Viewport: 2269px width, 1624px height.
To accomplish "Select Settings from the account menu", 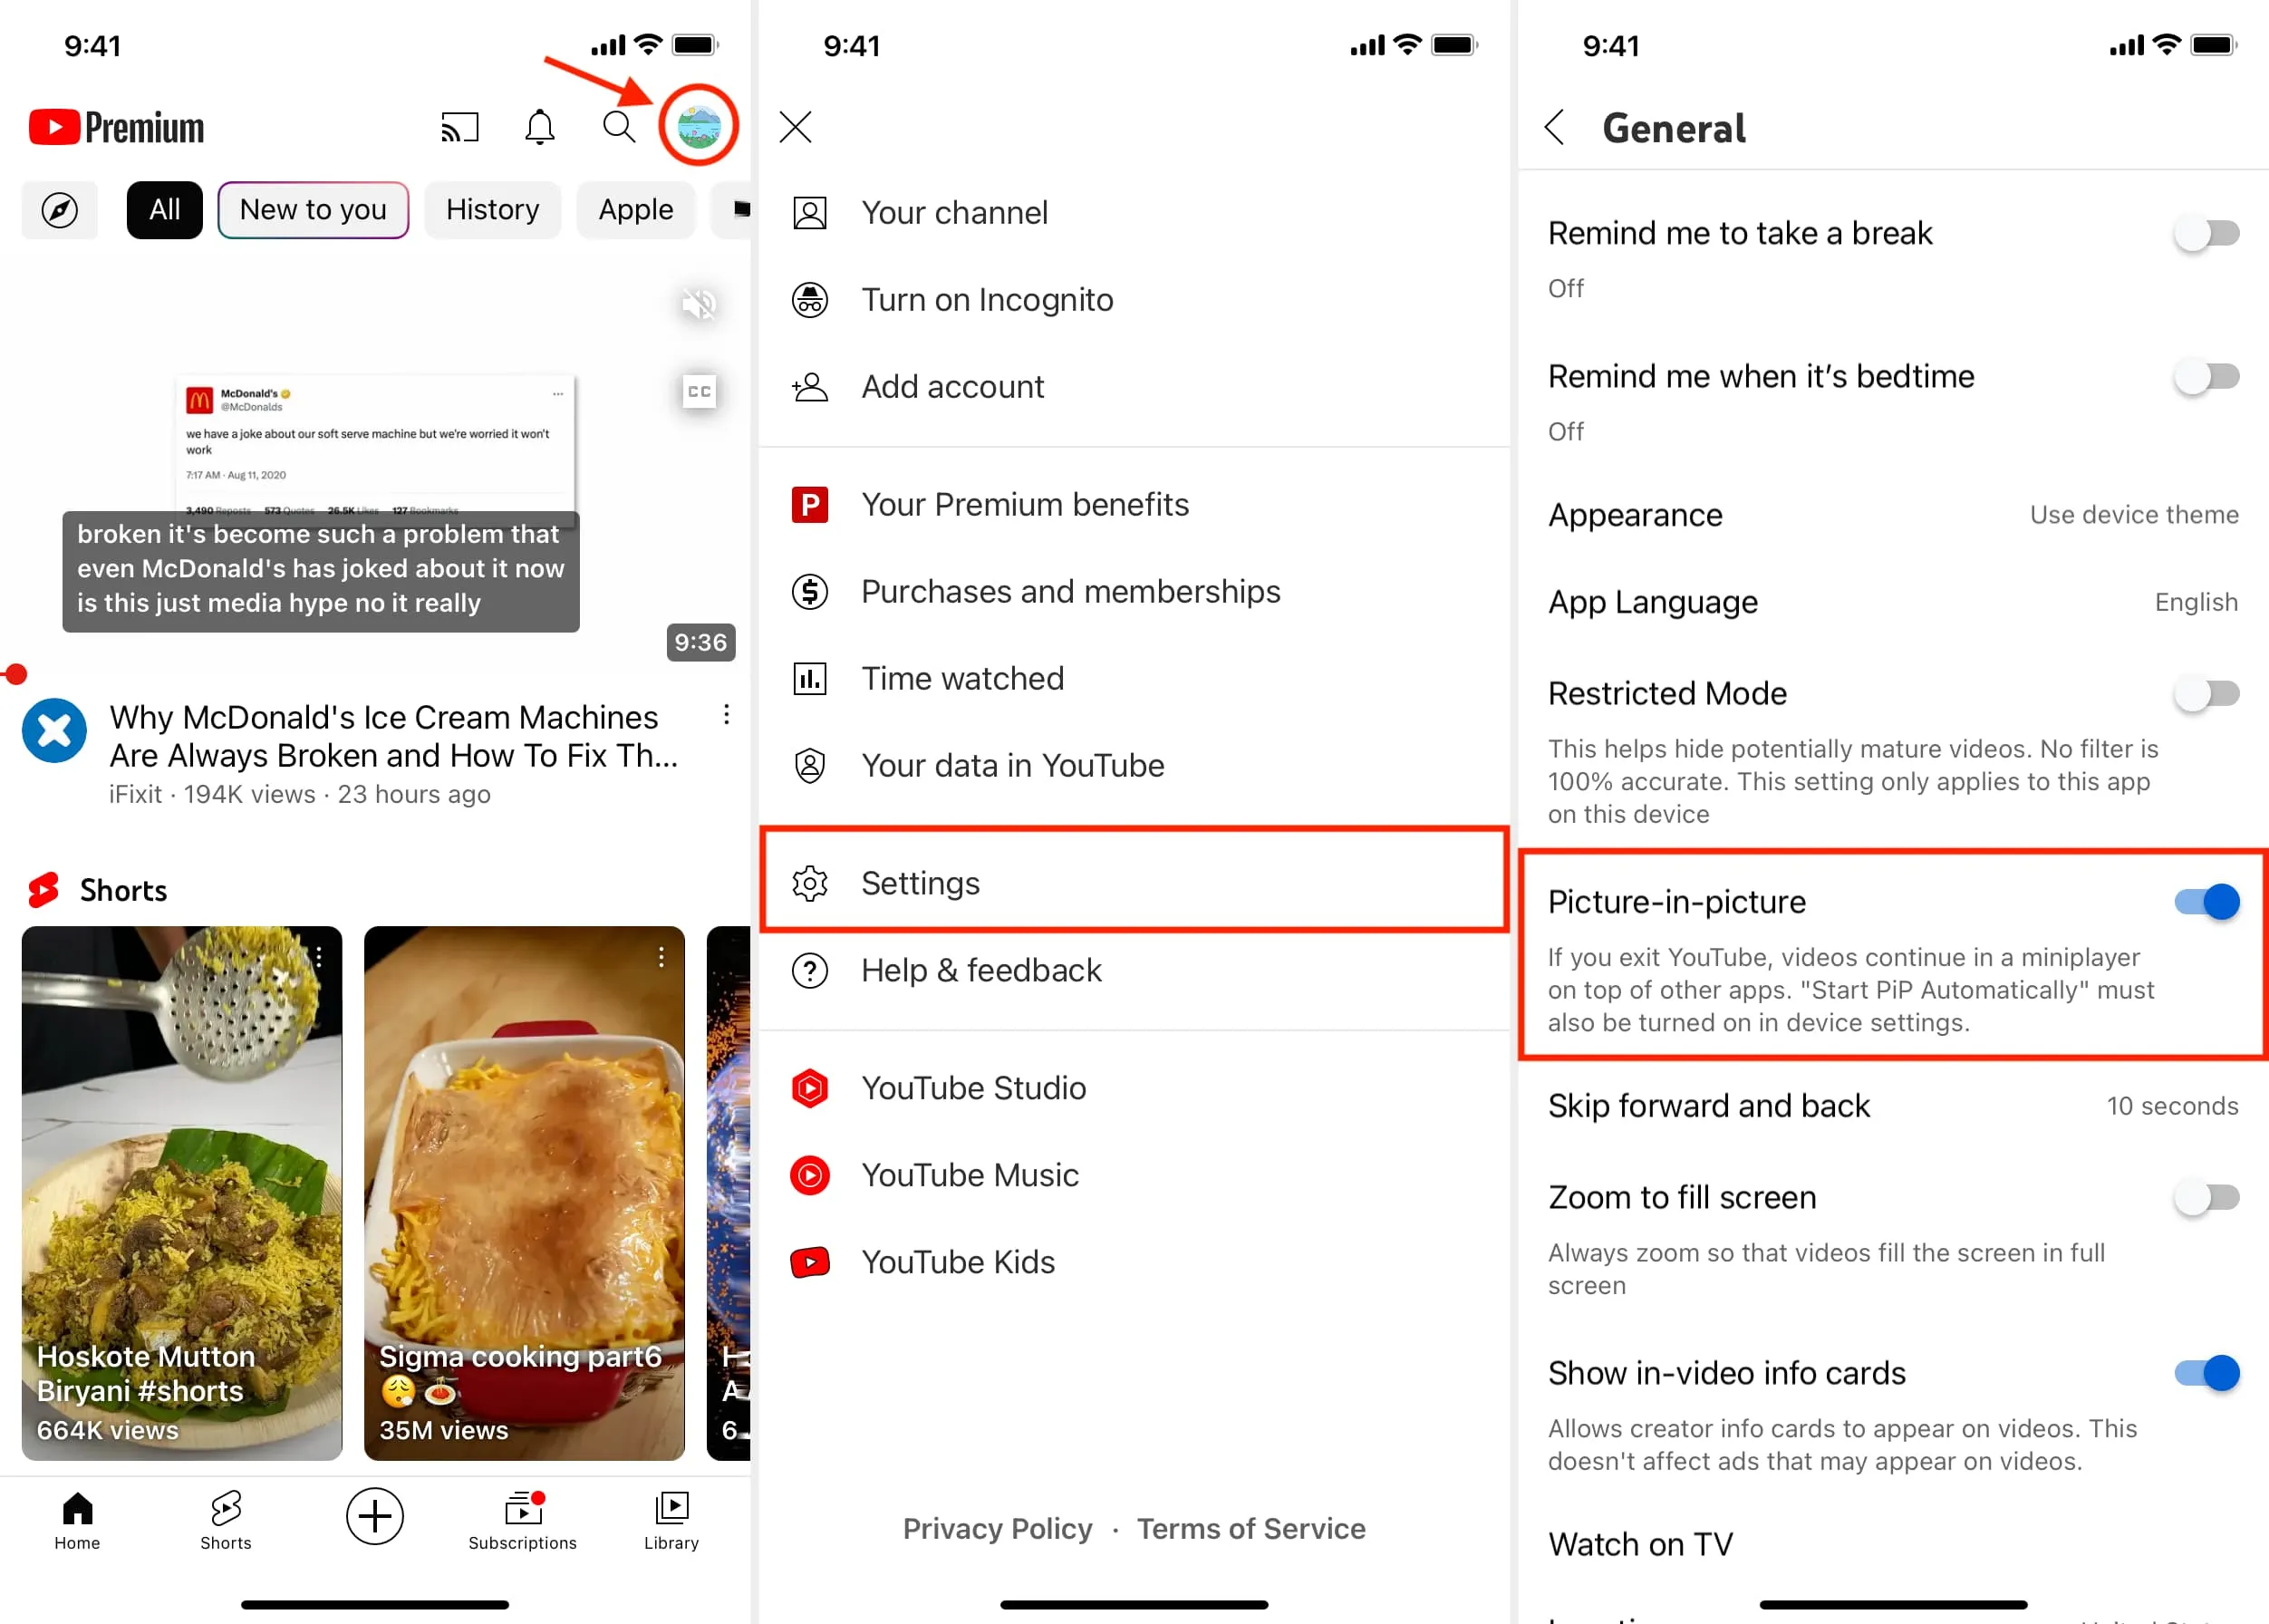I will [1134, 883].
